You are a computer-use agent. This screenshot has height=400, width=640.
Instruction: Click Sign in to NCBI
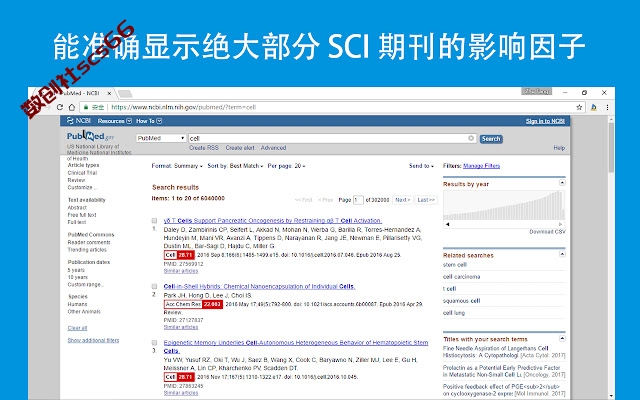click(545, 121)
